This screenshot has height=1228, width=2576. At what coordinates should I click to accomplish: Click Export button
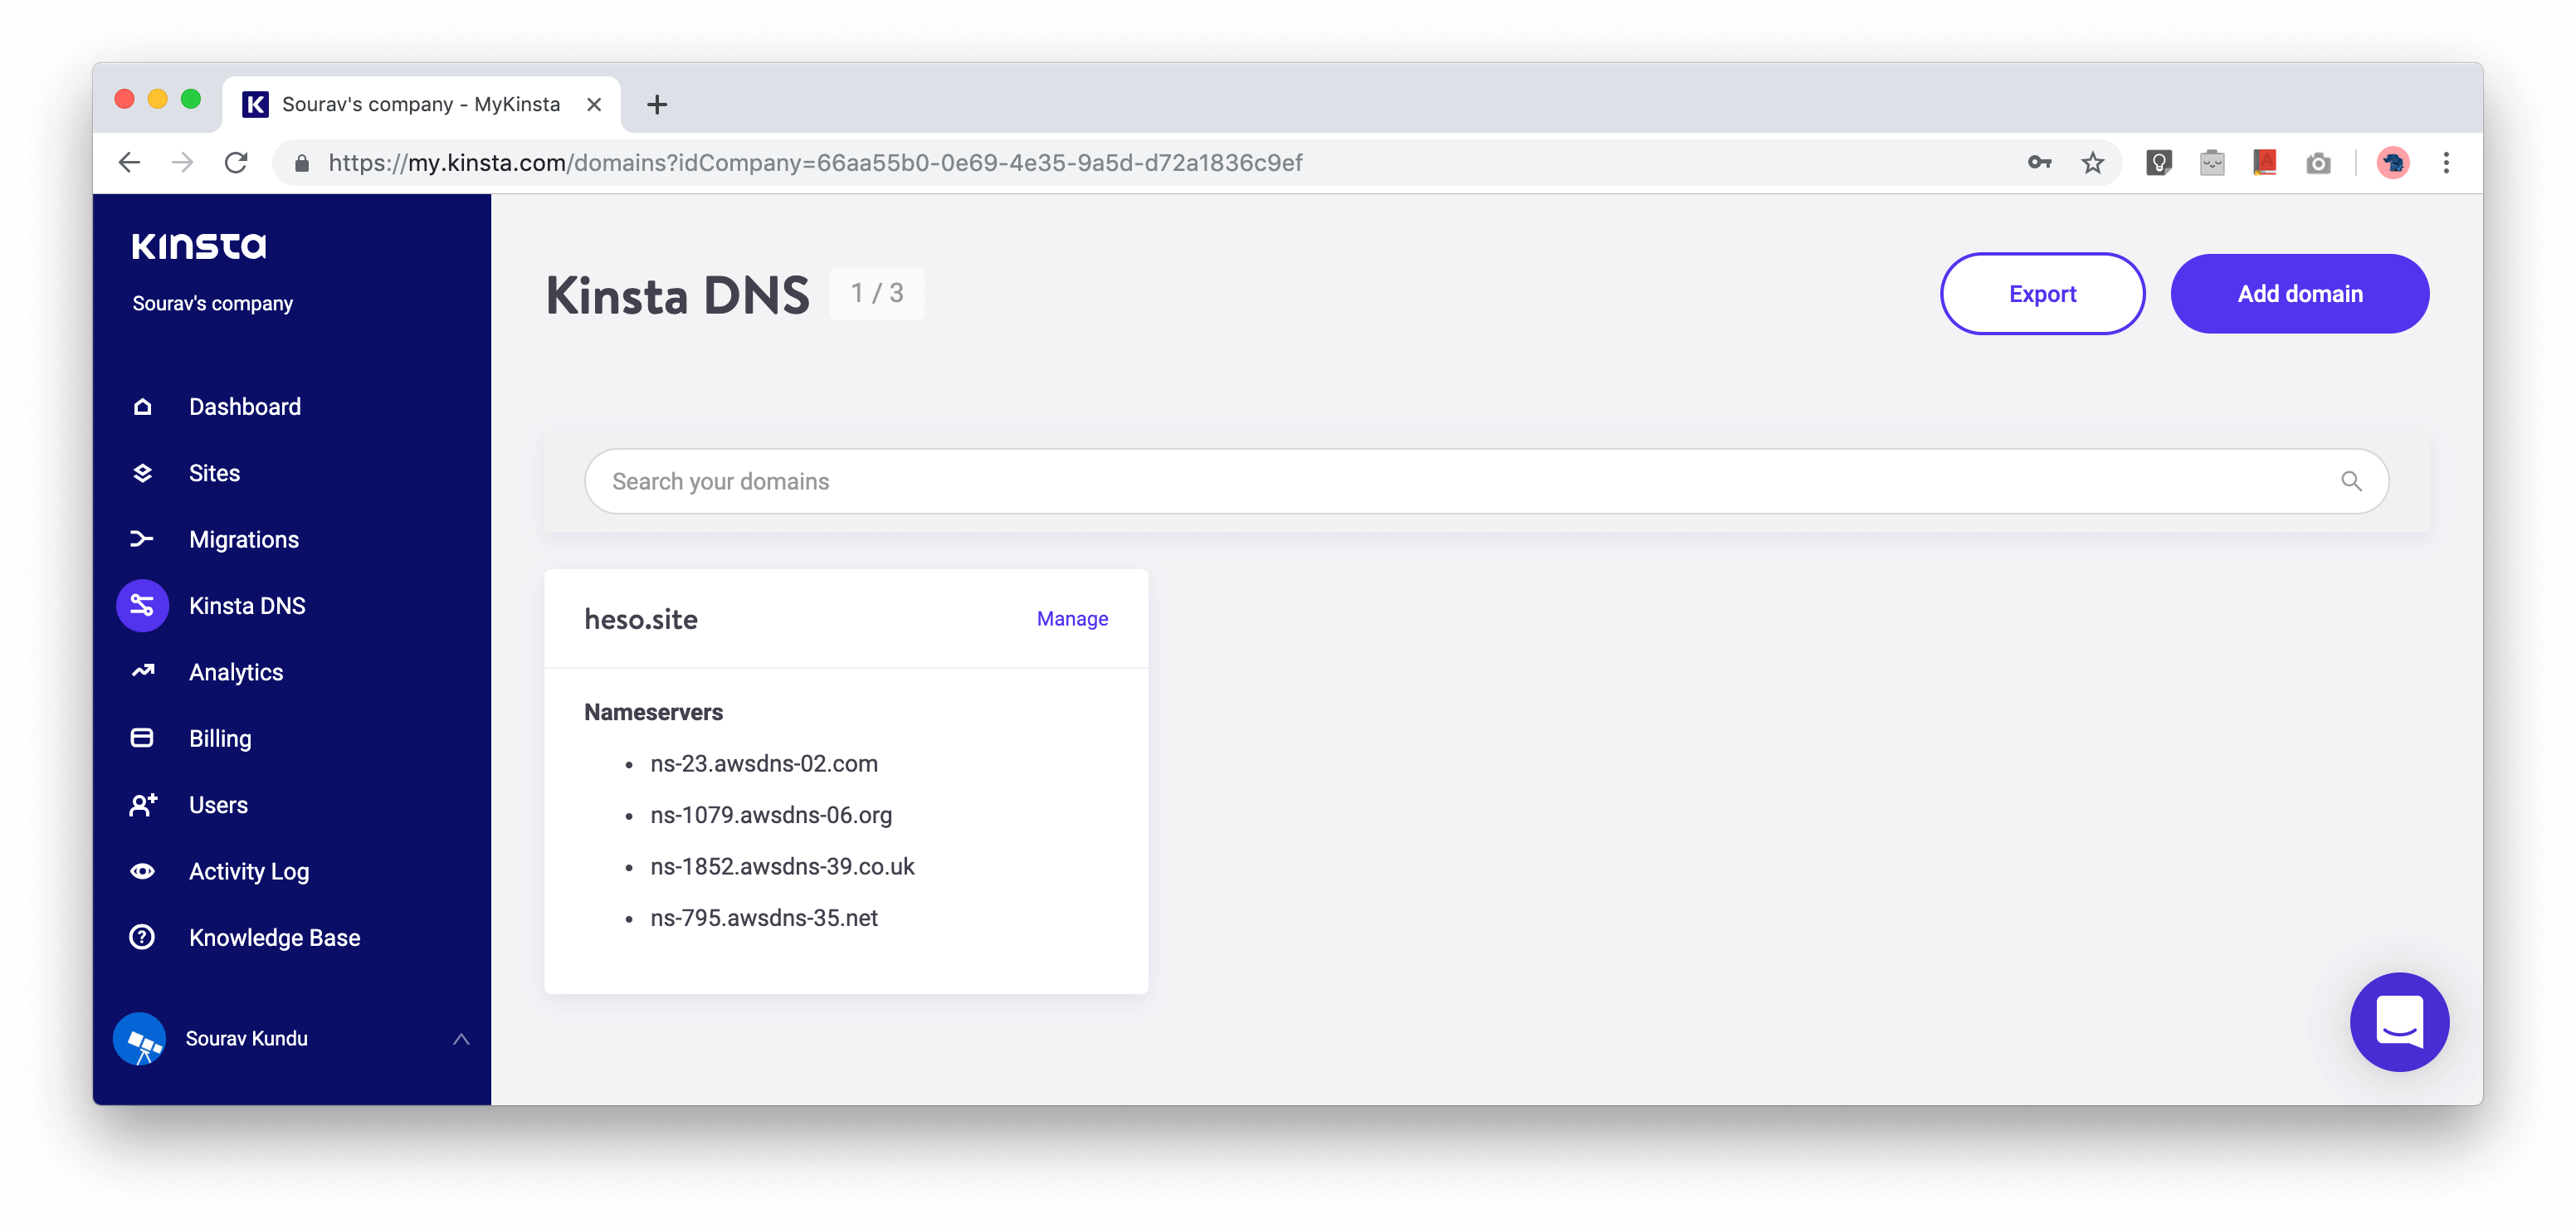(x=2042, y=294)
